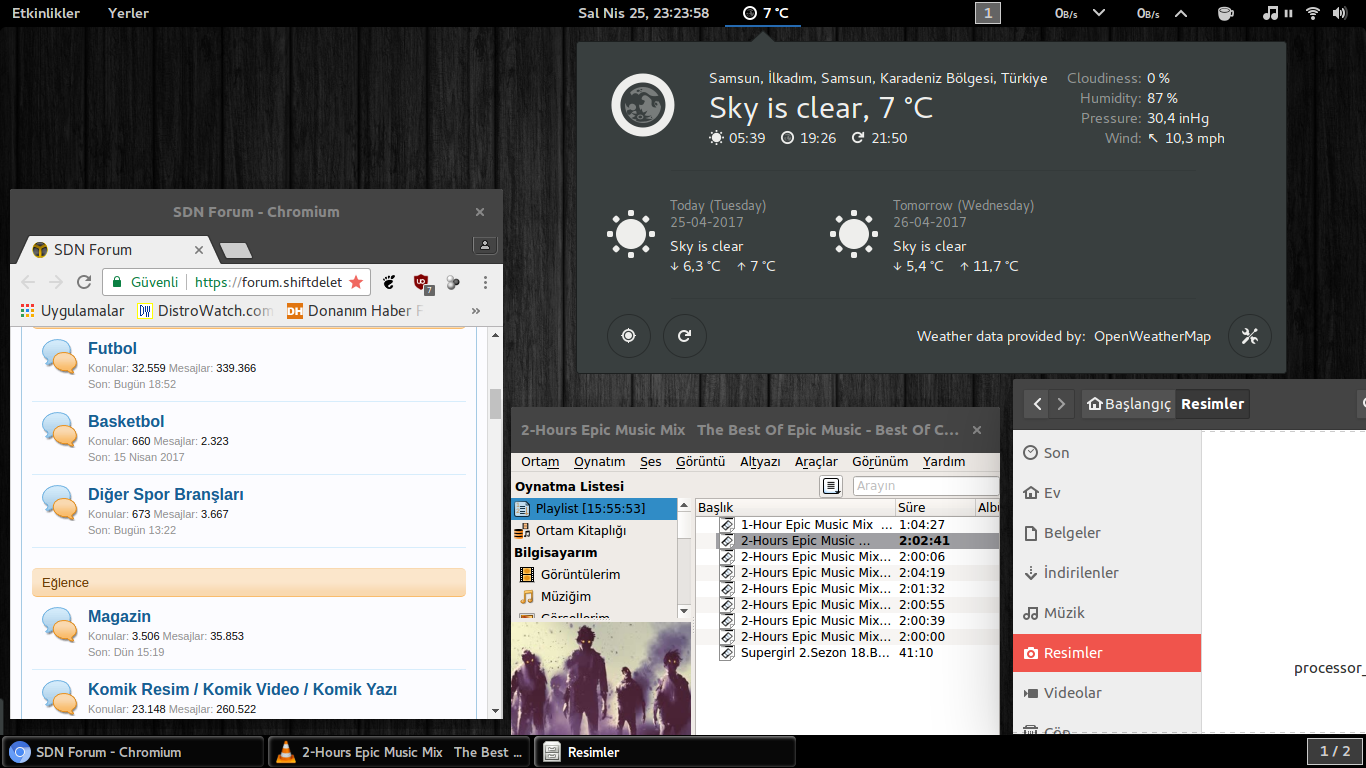Click VLC playlist view mode icon
The width and height of the screenshot is (1366, 768).
point(831,486)
